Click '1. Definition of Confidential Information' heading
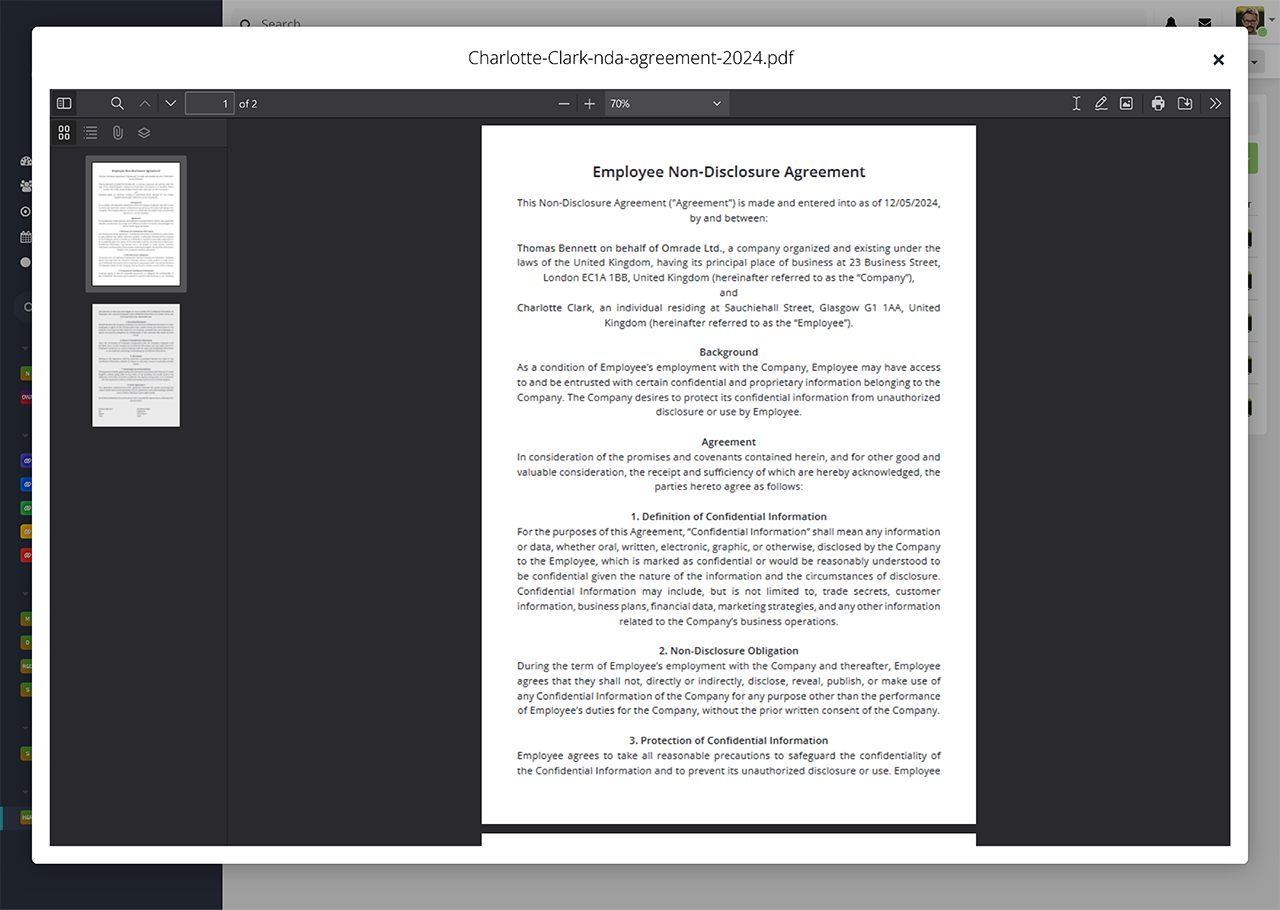The image size is (1280, 910). pos(729,517)
